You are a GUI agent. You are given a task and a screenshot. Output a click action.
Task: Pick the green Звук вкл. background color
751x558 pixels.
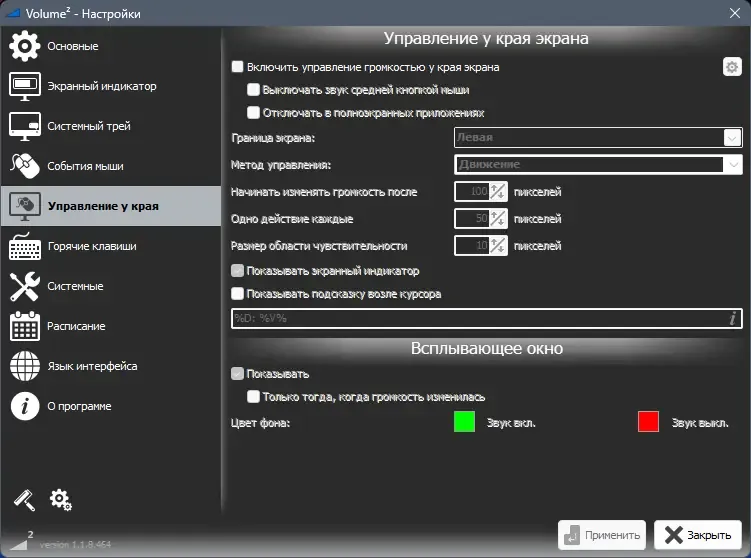(x=464, y=421)
